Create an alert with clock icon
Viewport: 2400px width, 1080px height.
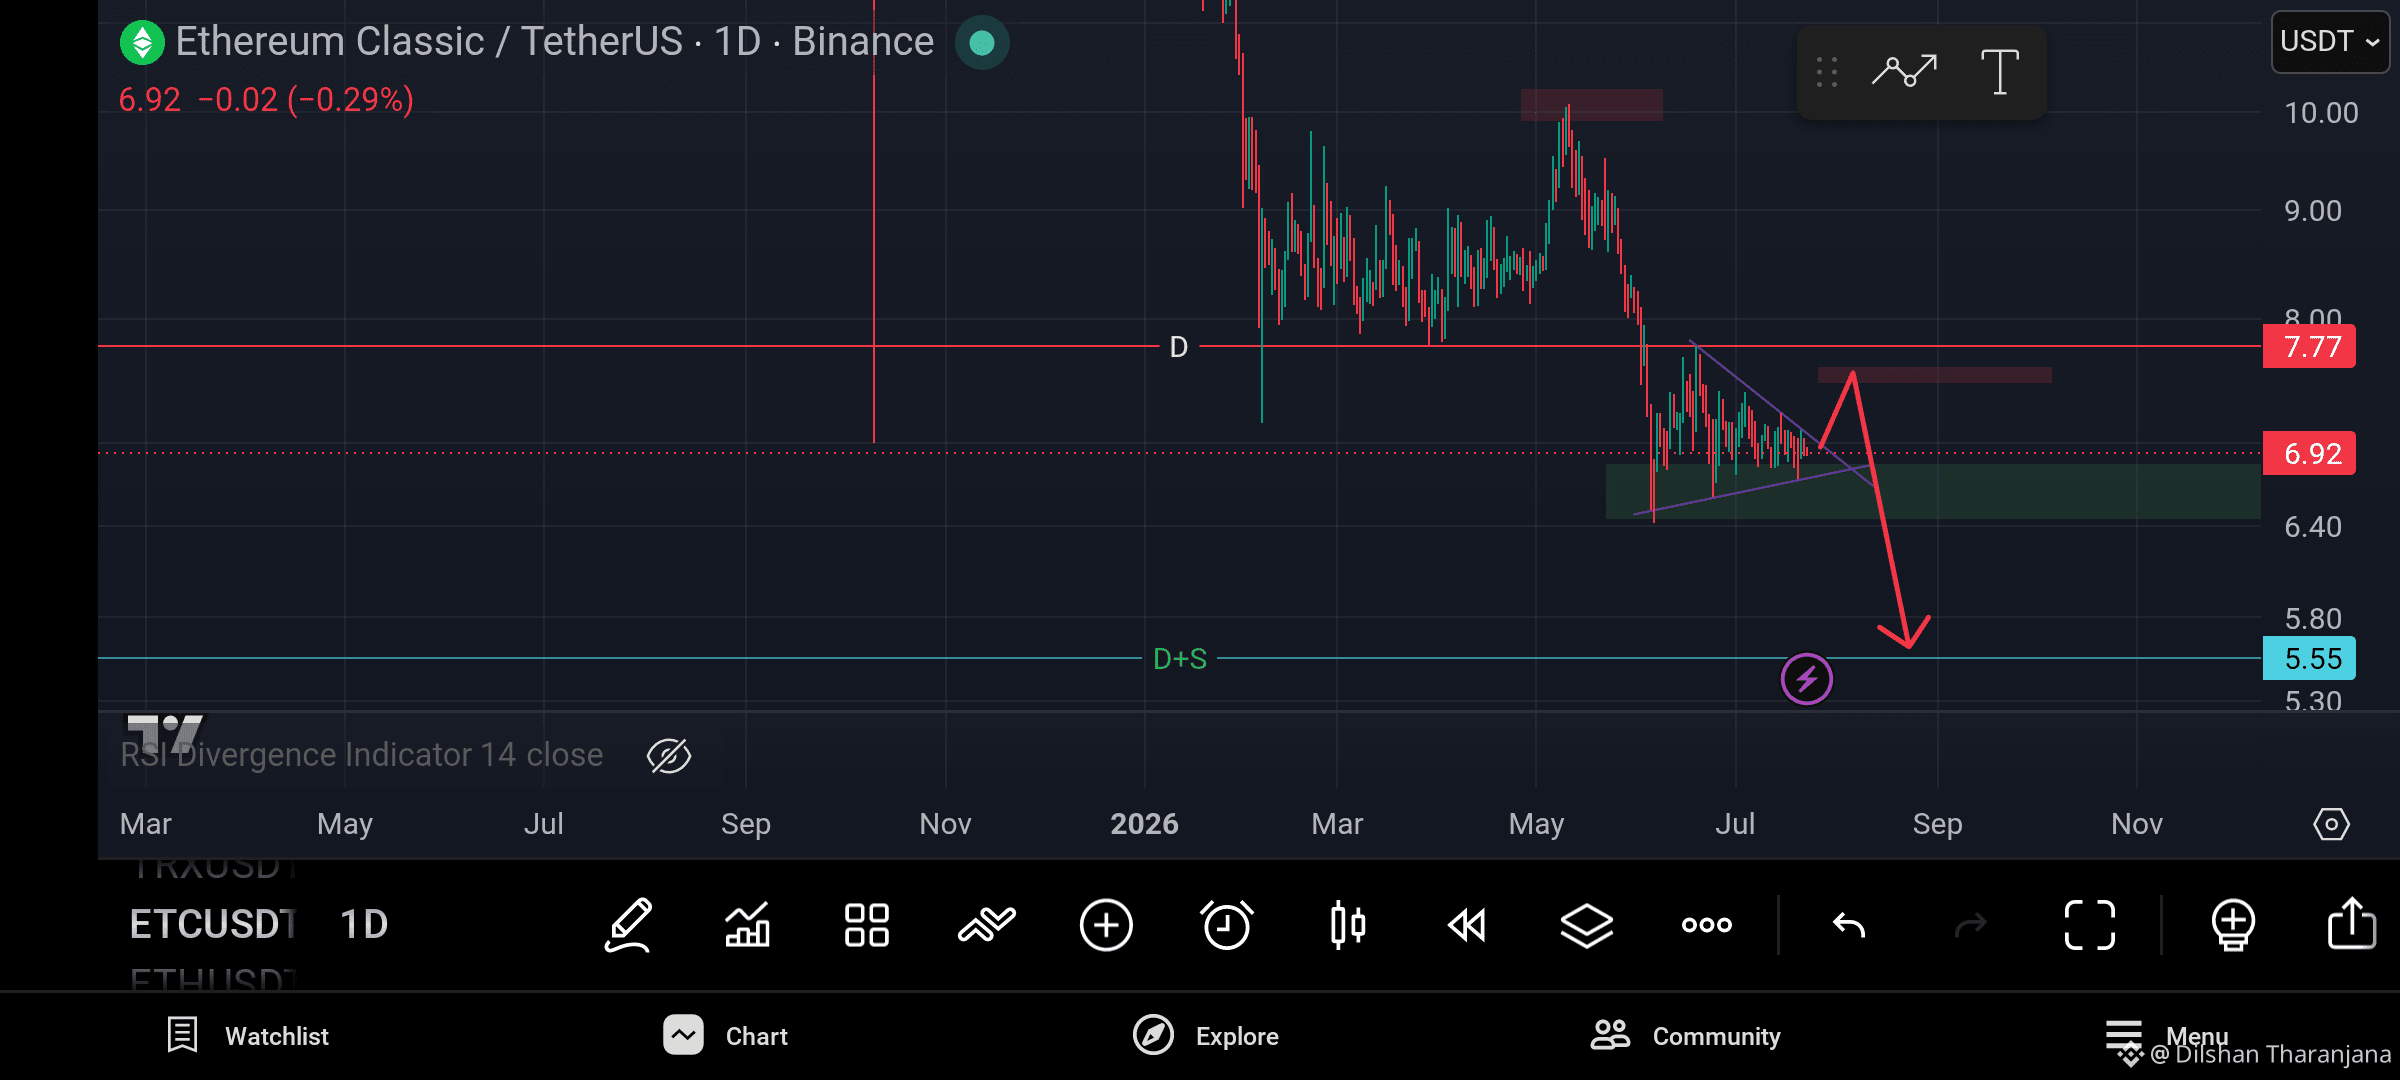1227,925
